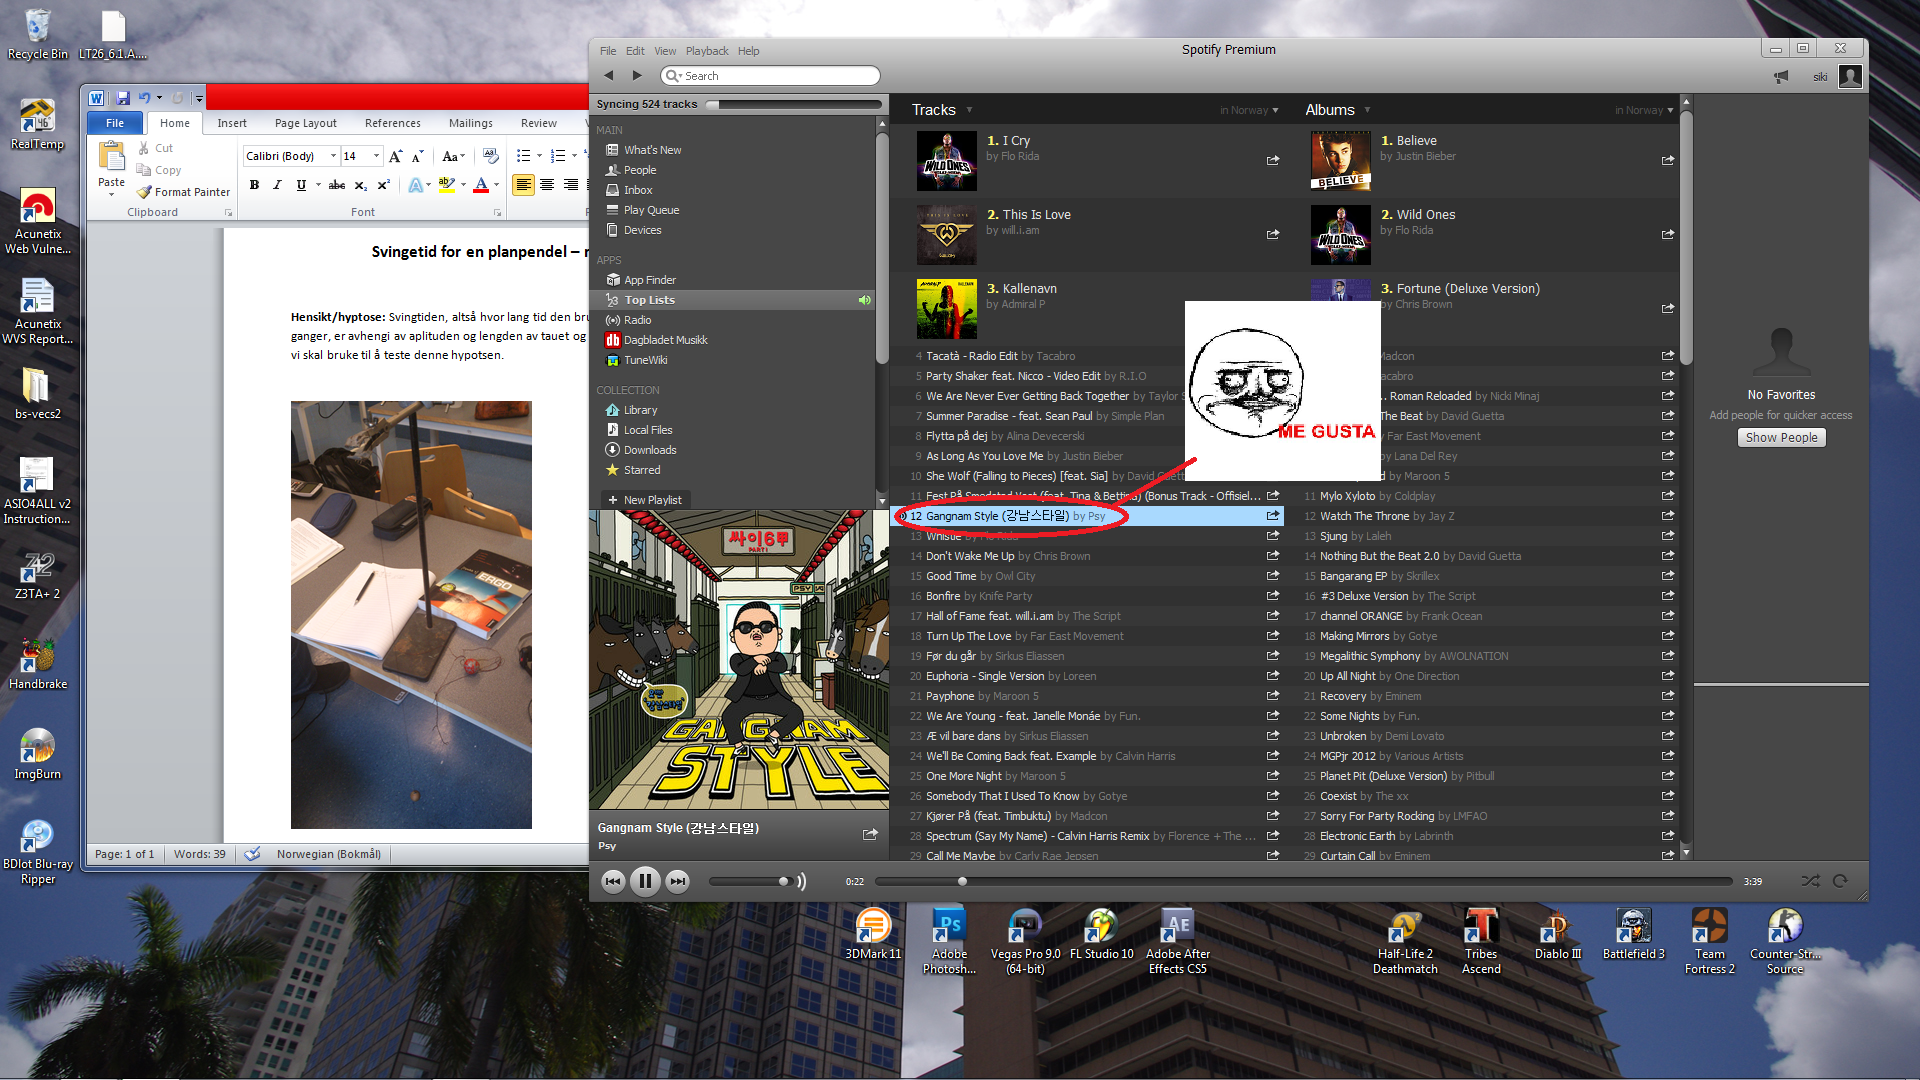
Task: Toggle Underline formatting in Word
Action: [301, 185]
